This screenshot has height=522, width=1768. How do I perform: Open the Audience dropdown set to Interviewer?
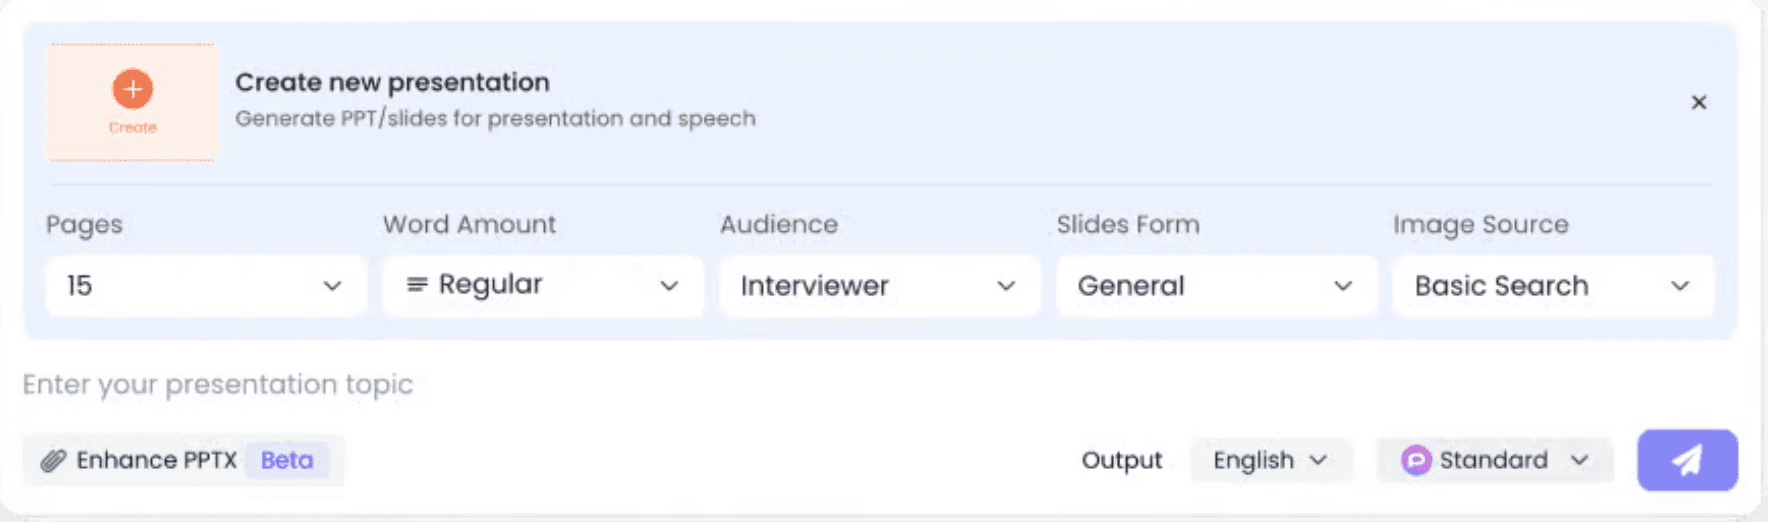[x=878, y=286]
